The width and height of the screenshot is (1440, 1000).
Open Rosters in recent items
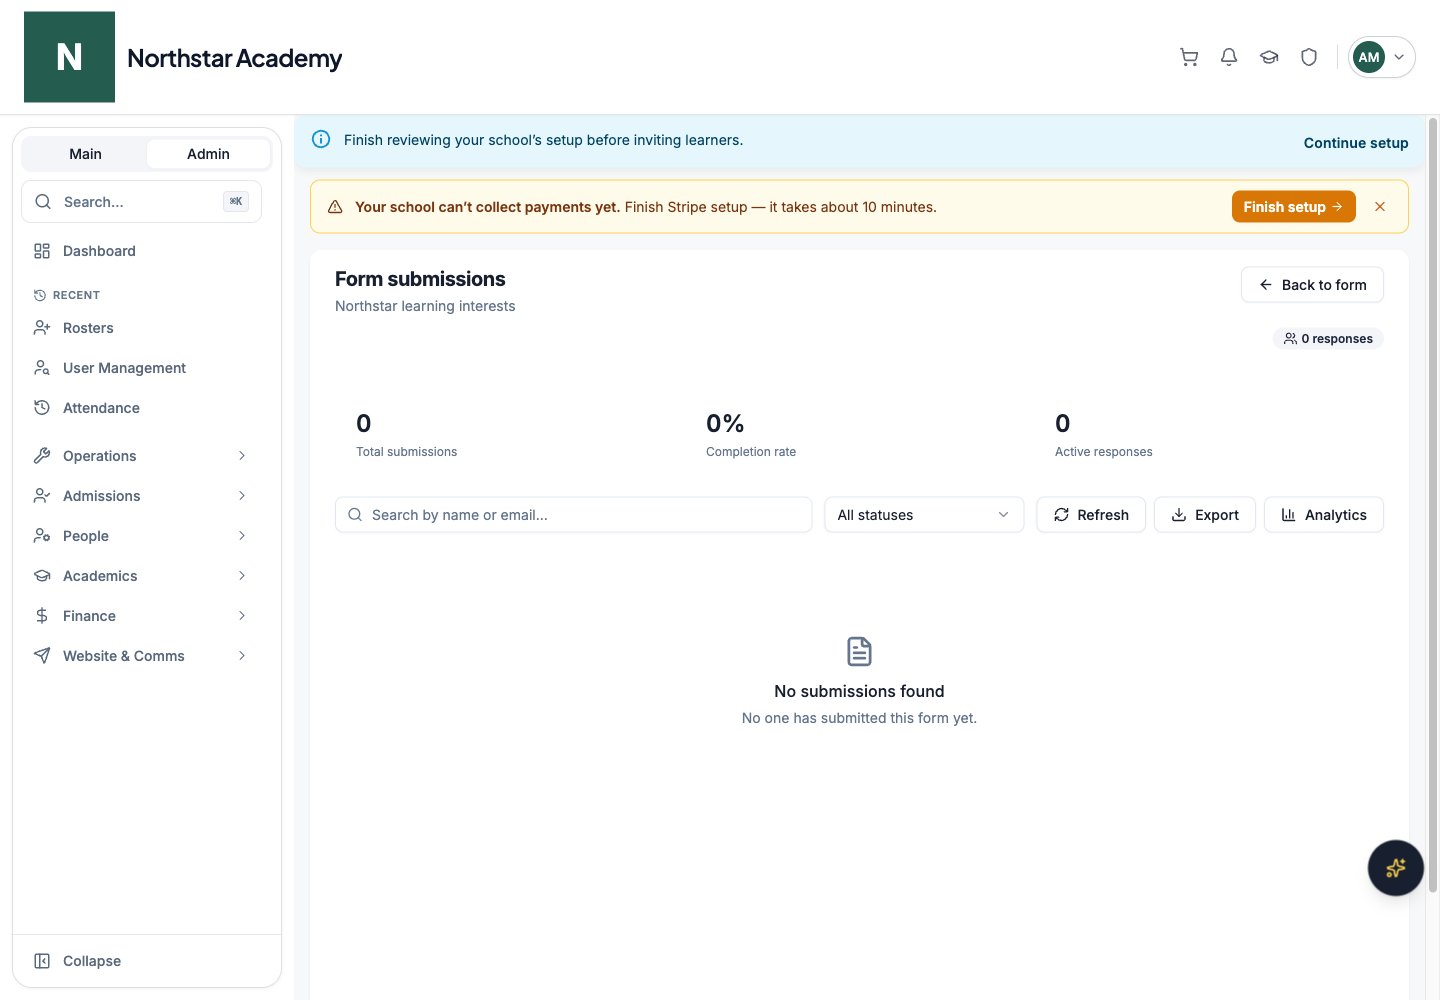141,328
